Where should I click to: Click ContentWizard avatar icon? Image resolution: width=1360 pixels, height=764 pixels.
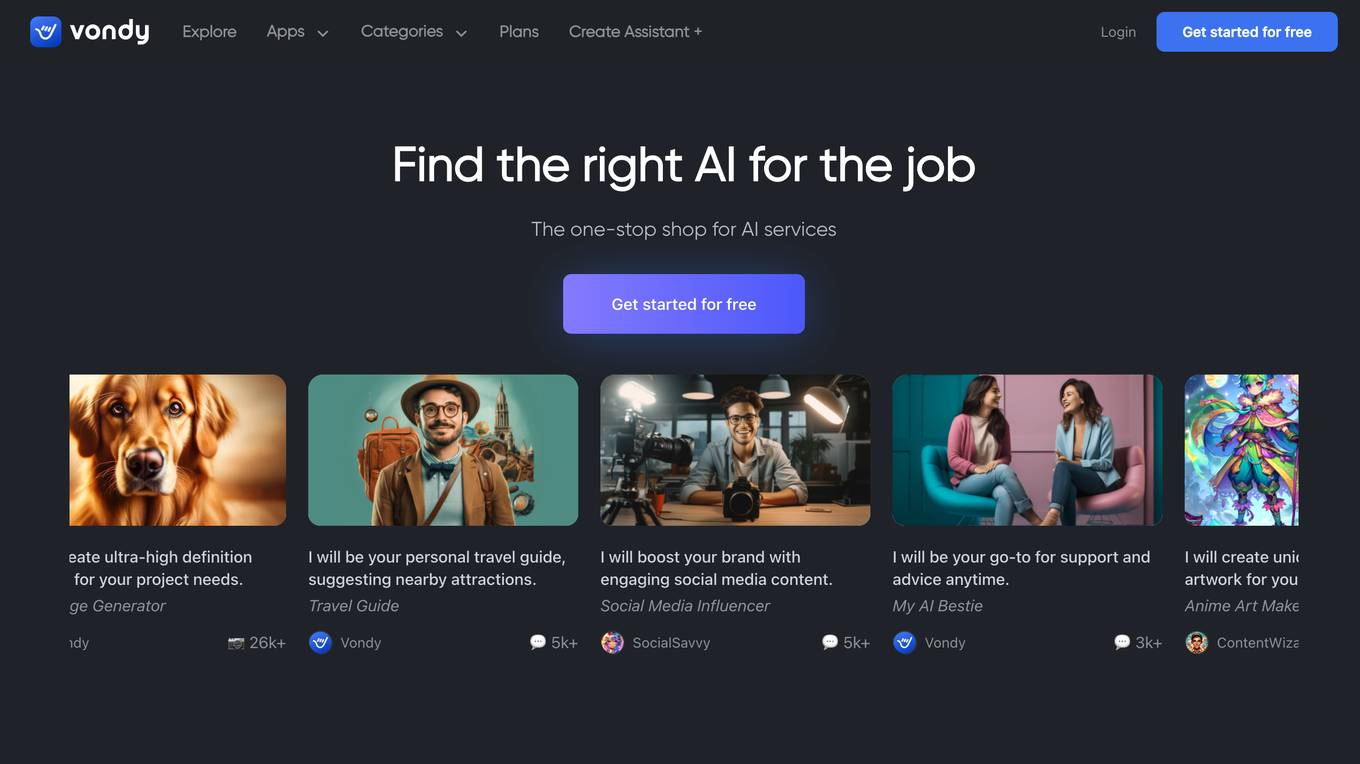pyautogui.click(x=1196, y=643)
